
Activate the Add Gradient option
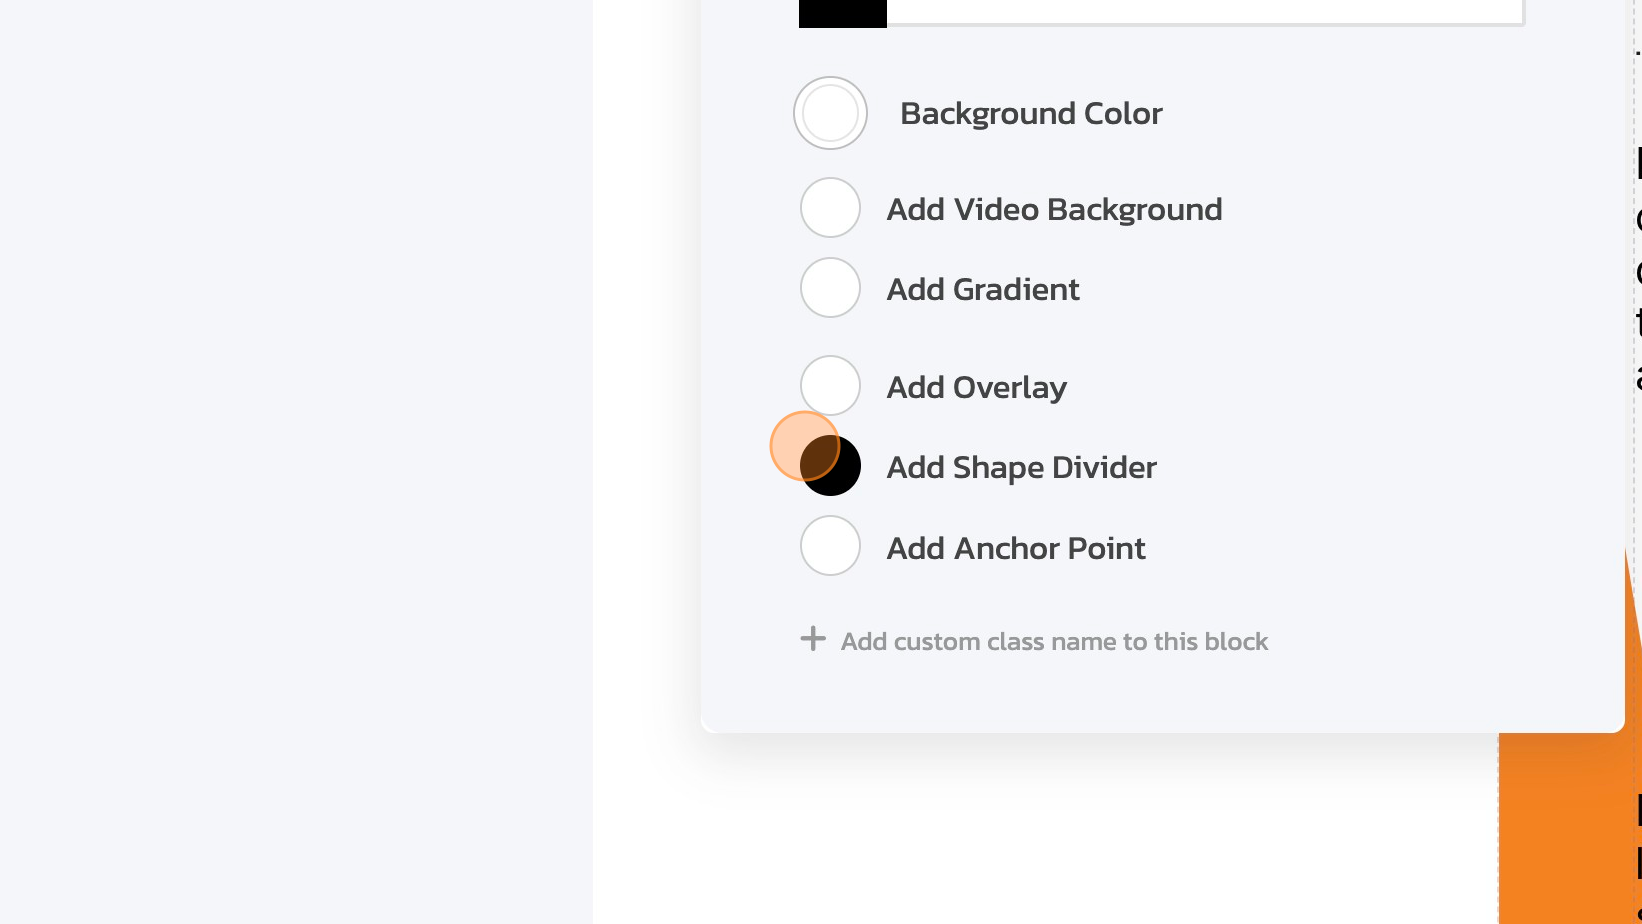coord(830,287)
